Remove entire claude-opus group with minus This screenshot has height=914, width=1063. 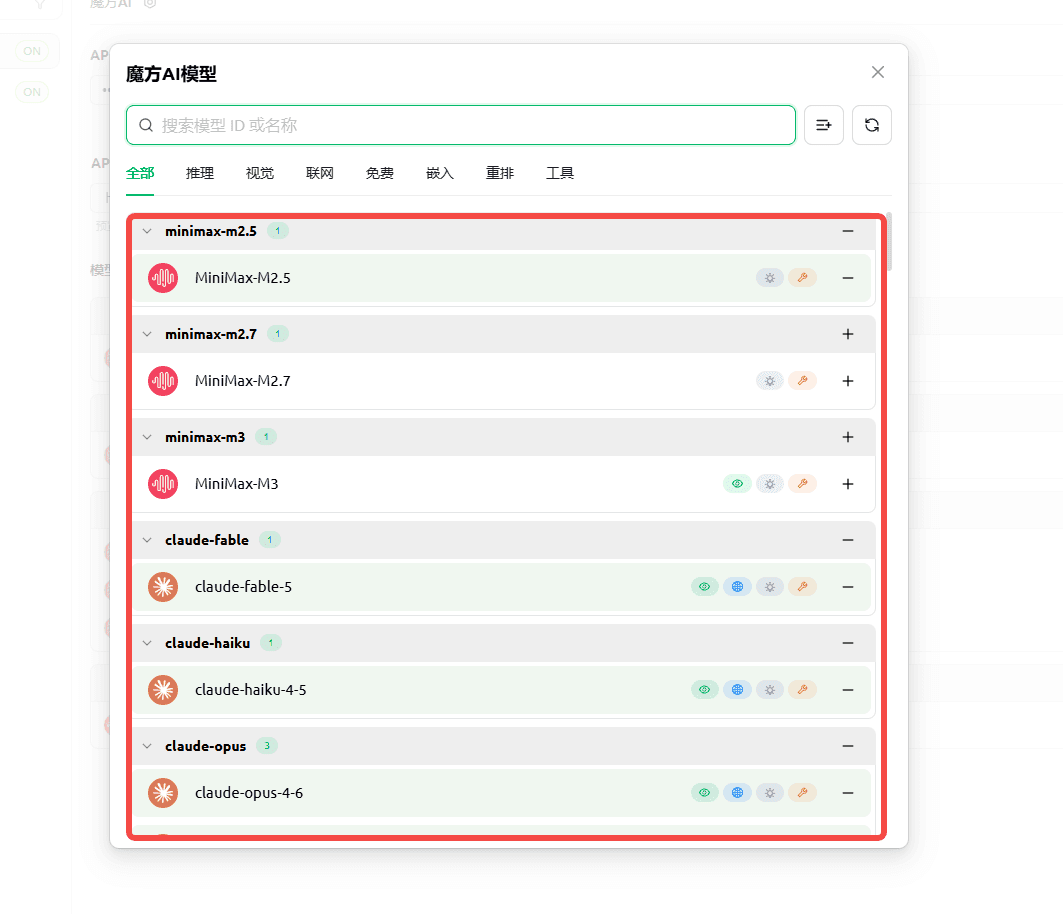click(848, 747)
